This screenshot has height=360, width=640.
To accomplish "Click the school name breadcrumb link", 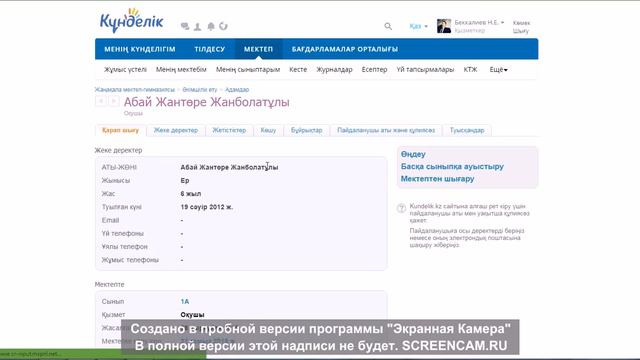I will (x=135, y=89).
